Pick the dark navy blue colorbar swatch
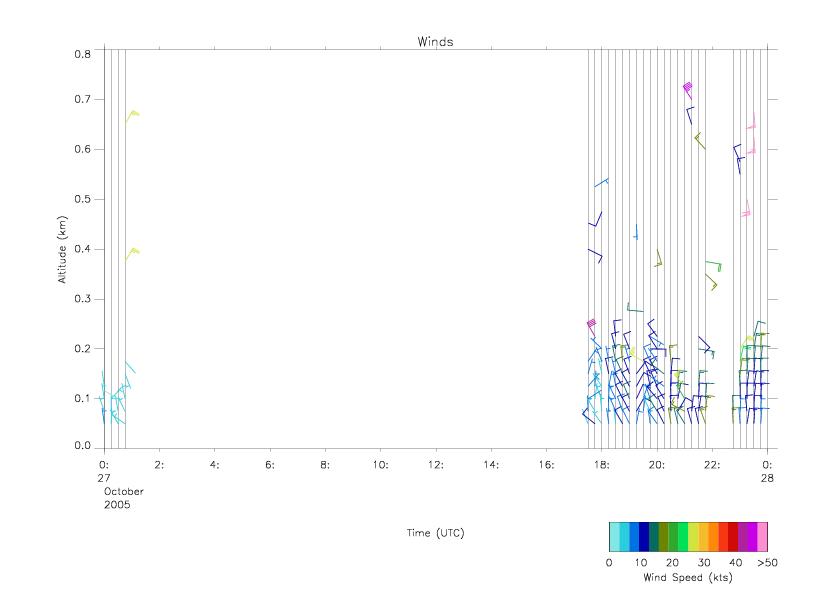 pos(644,537)
